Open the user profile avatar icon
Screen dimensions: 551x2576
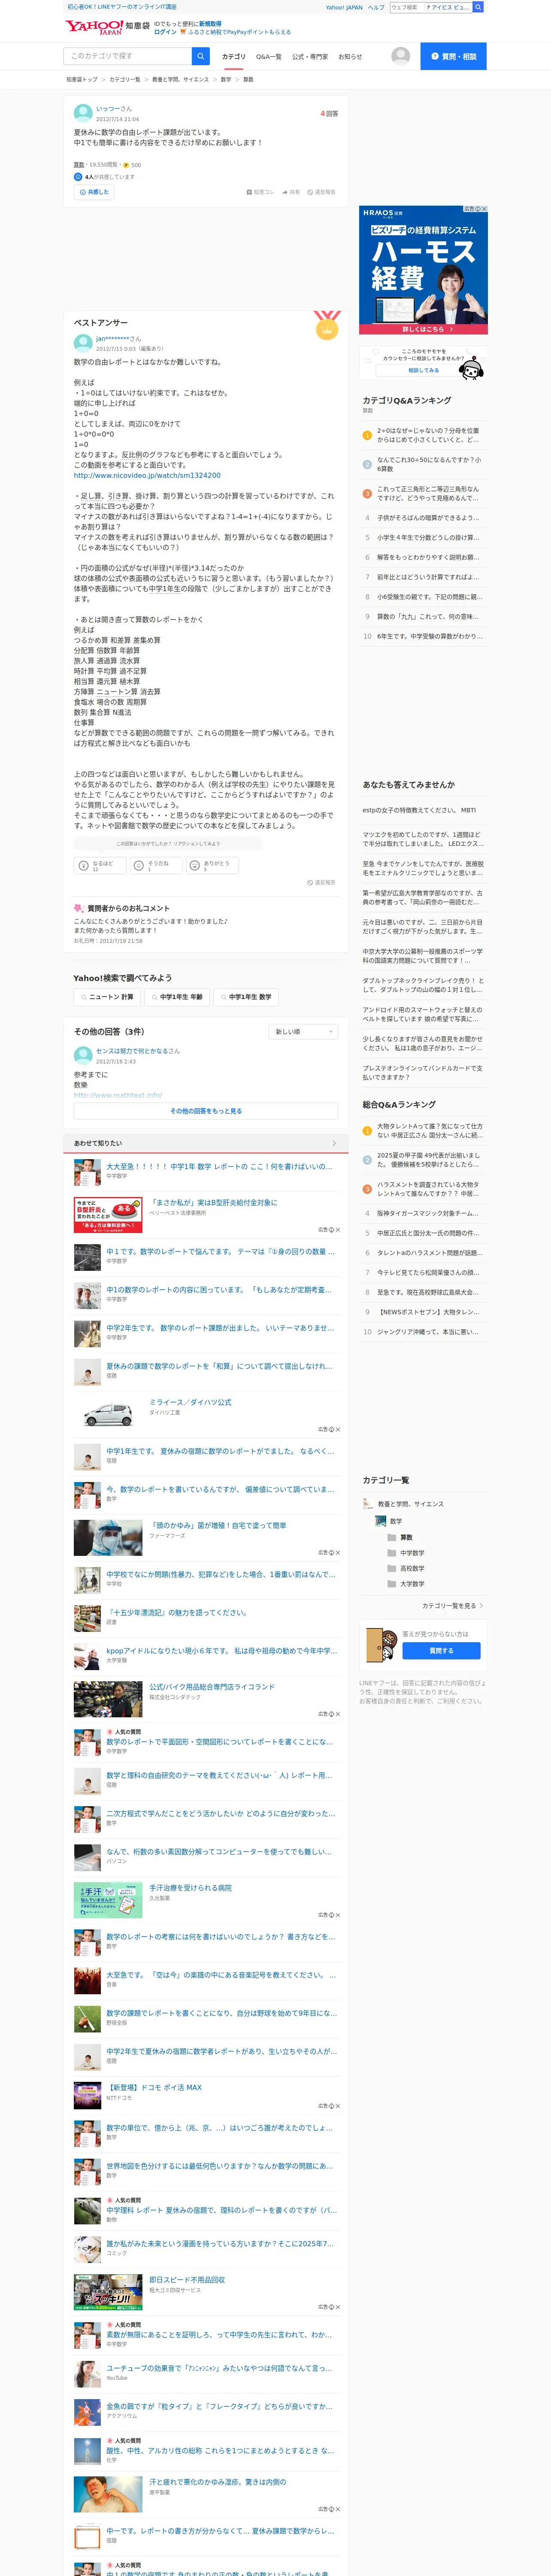[401, 56]
